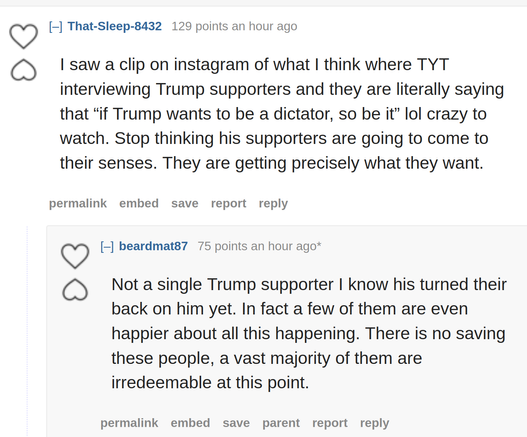Click embed under beardmat87's reply
Screen dimensions: 527x437
[x=190, y=423]
